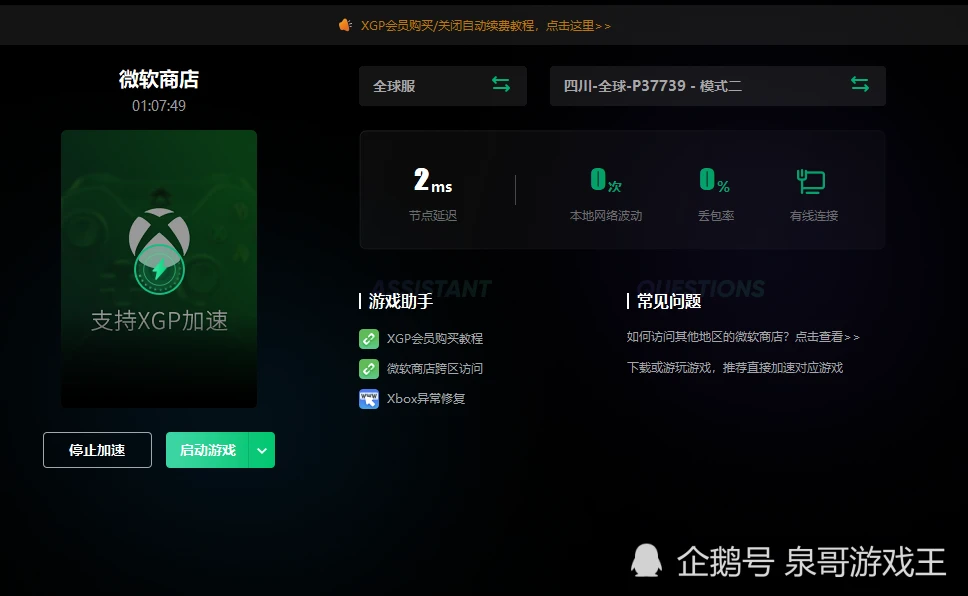This screenshot has width=968, height=596.
Task: Click the 停止加速 button
Action: tap(98, 450)
